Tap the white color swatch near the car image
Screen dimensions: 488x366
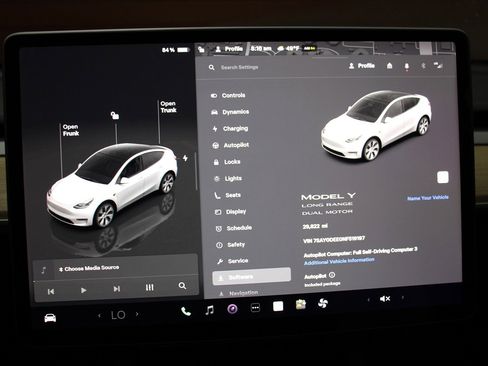coord(443,177)
